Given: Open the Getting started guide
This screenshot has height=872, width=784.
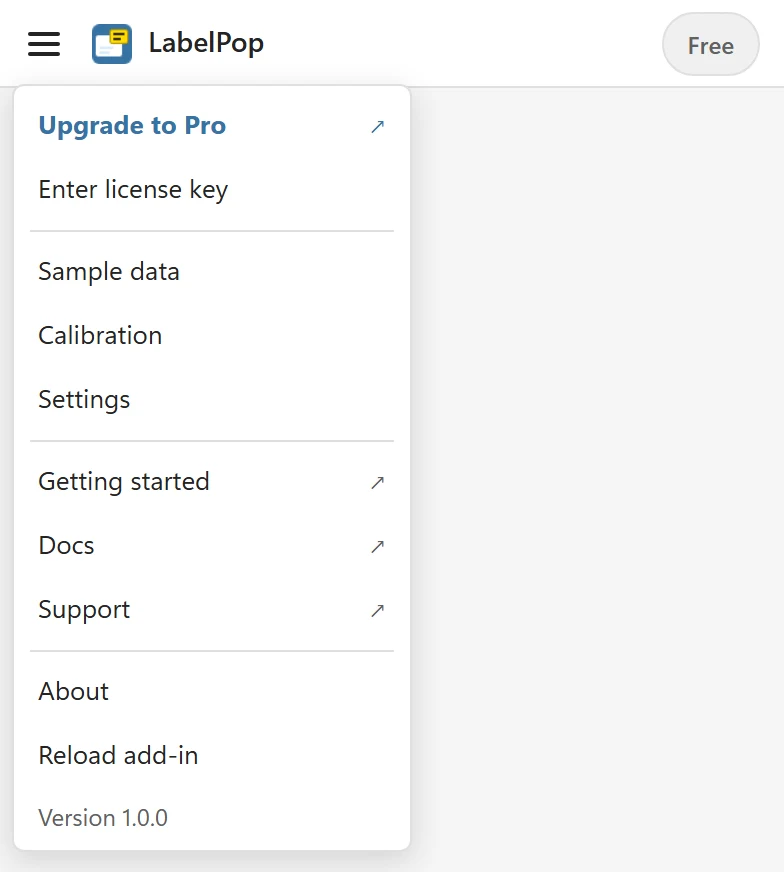Looking at the screenshot, I should tap(212, 482).
